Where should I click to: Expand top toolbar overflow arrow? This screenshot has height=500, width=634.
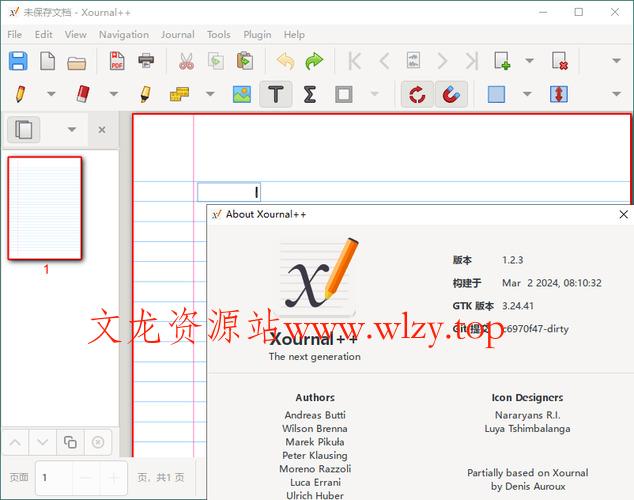coord(616,61)
